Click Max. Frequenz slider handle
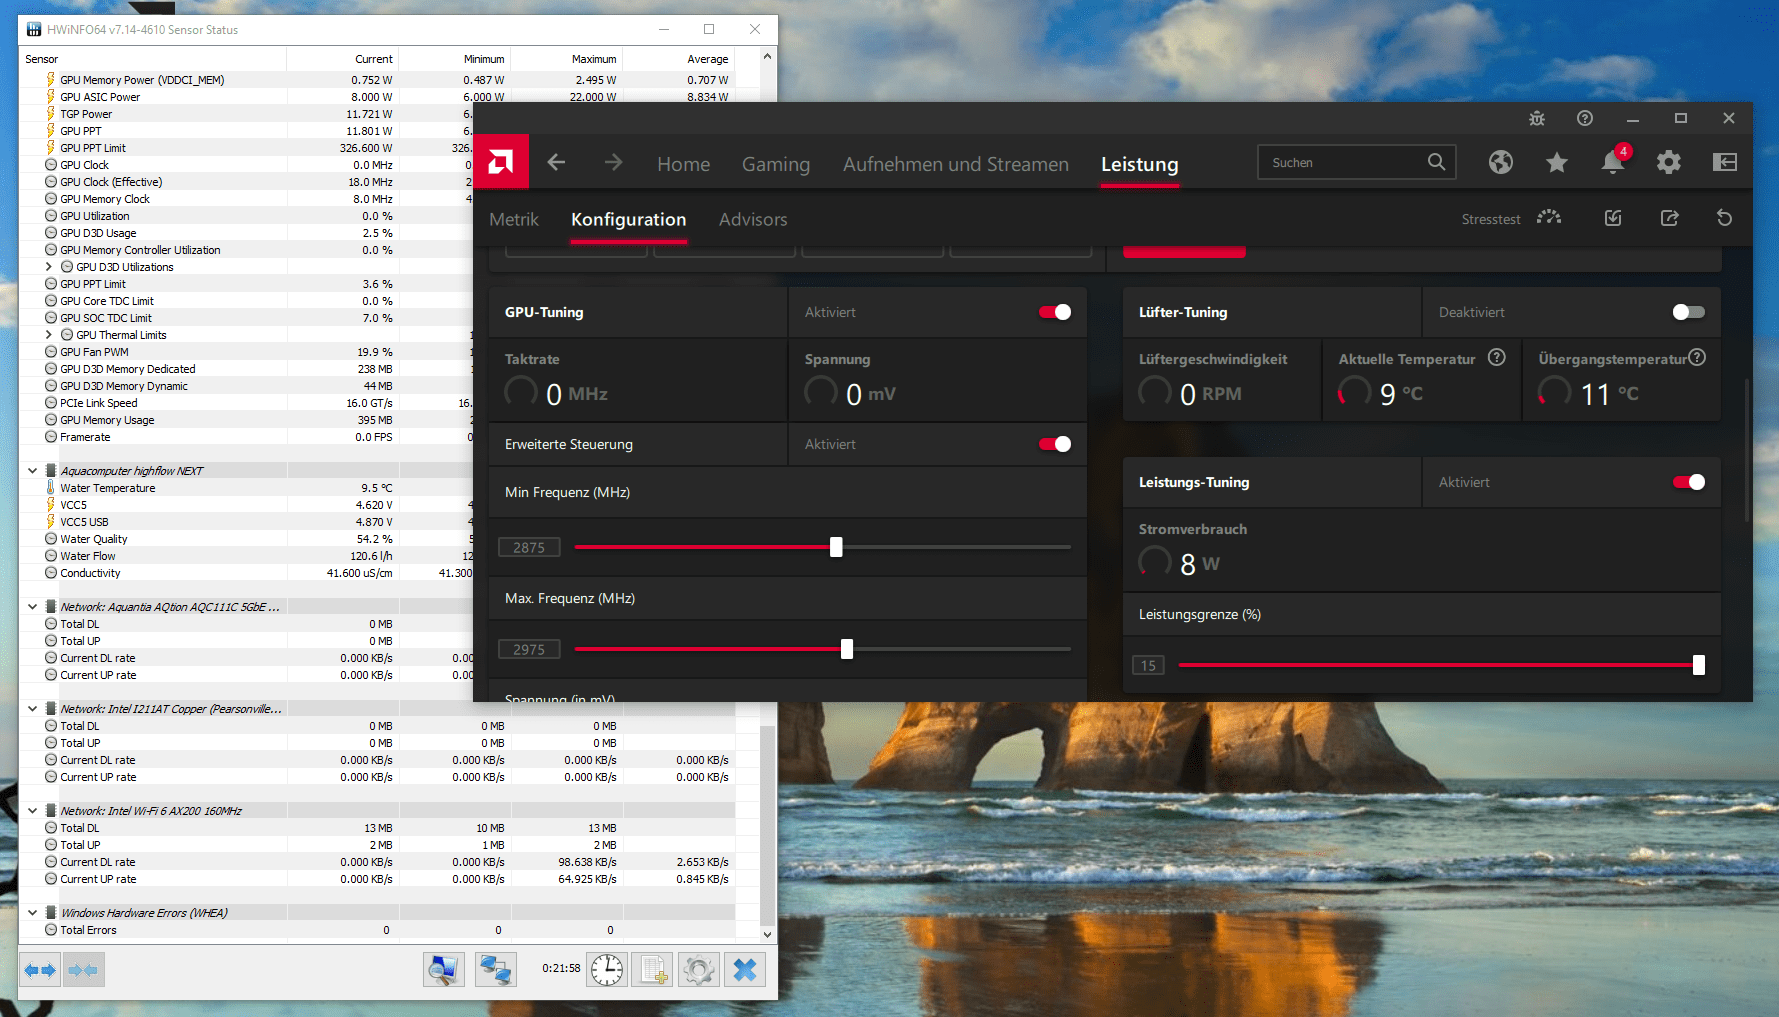Screen dimensions: 1779x1017 point(847,649)
